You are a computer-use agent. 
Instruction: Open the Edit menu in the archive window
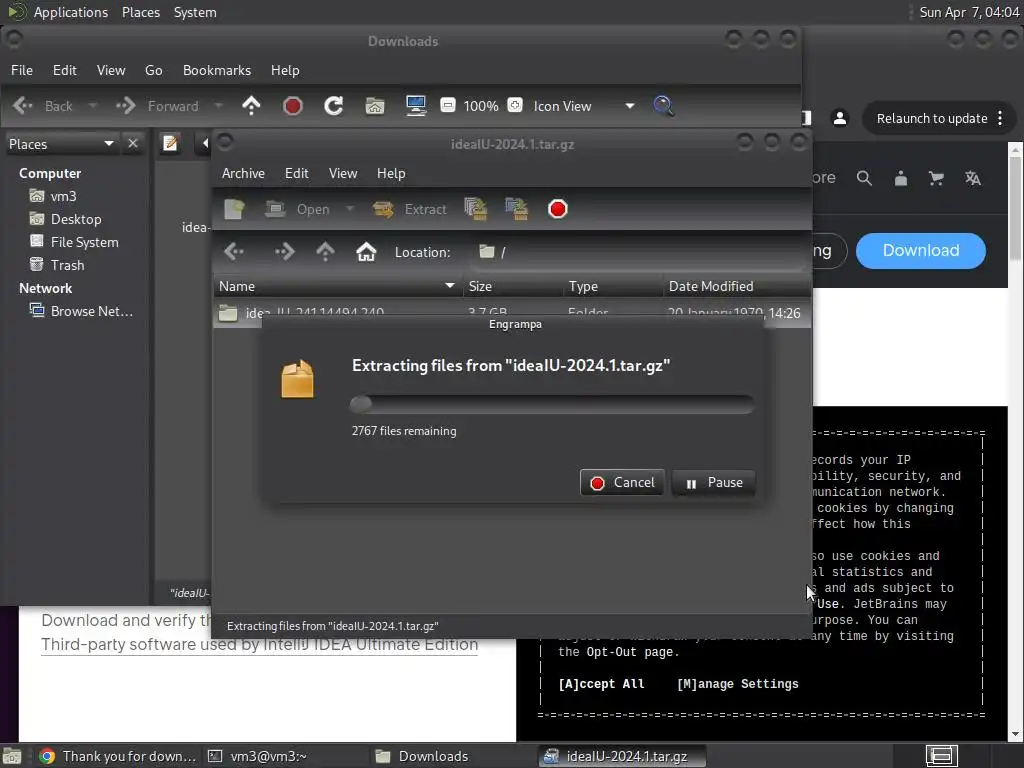coord(296,173)
